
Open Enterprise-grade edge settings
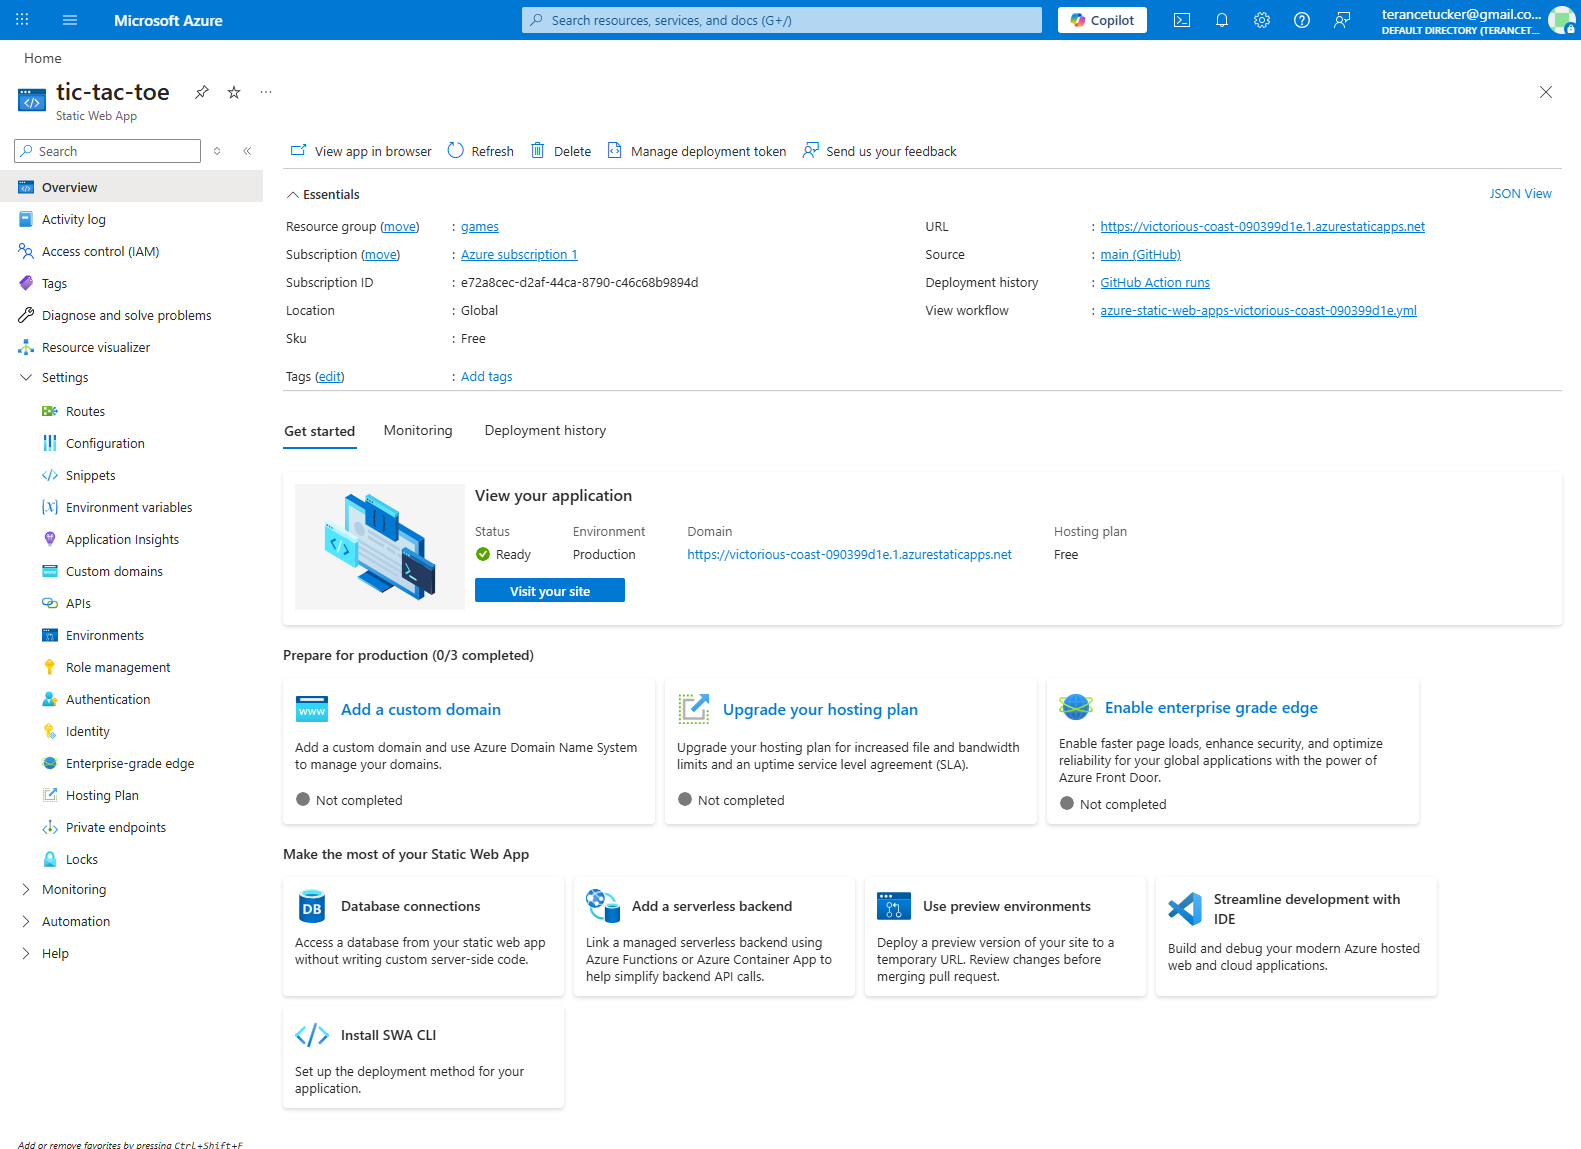[131, 763]
